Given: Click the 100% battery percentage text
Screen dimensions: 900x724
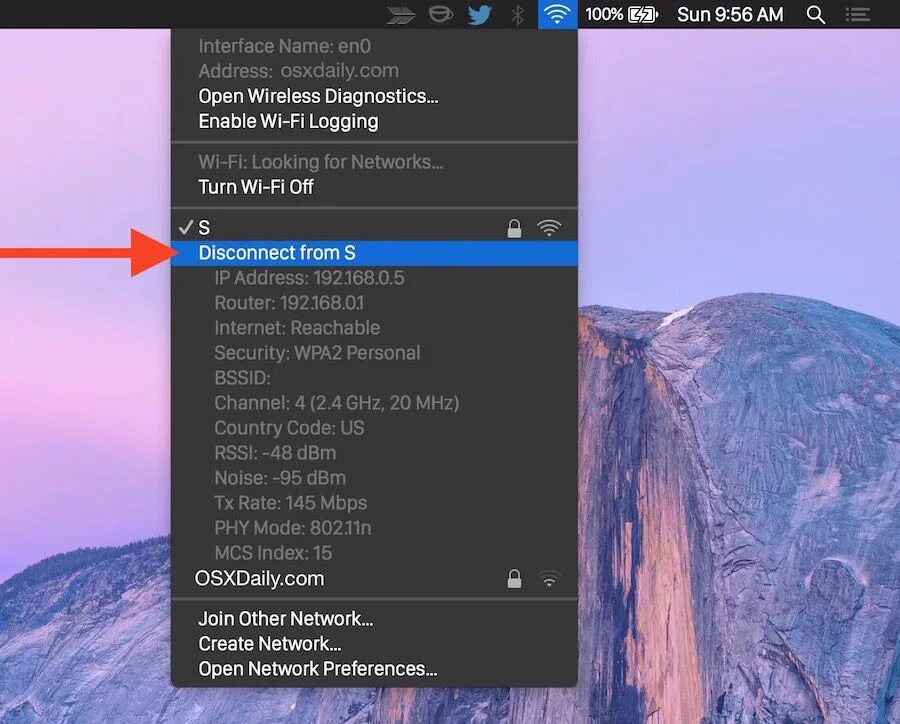Looking at the screenshot, I should pos(604,14).
